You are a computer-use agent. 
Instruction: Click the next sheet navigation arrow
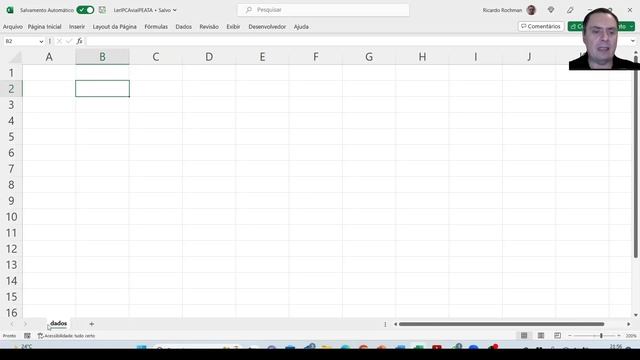(x=25, y=324)
